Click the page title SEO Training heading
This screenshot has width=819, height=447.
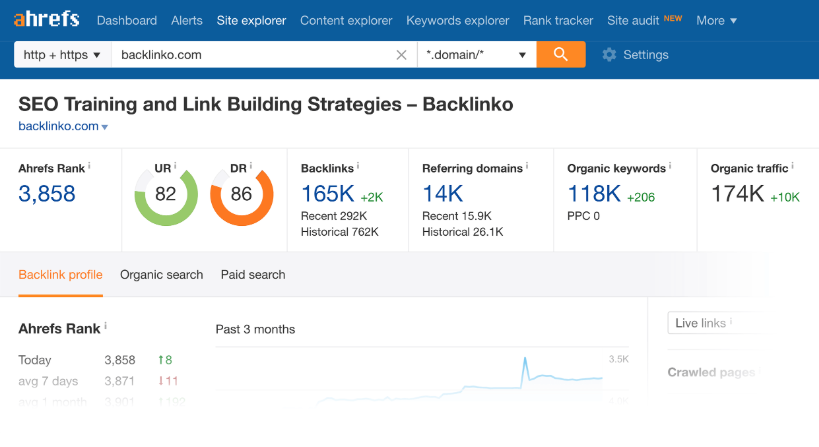tap(266, 104)
